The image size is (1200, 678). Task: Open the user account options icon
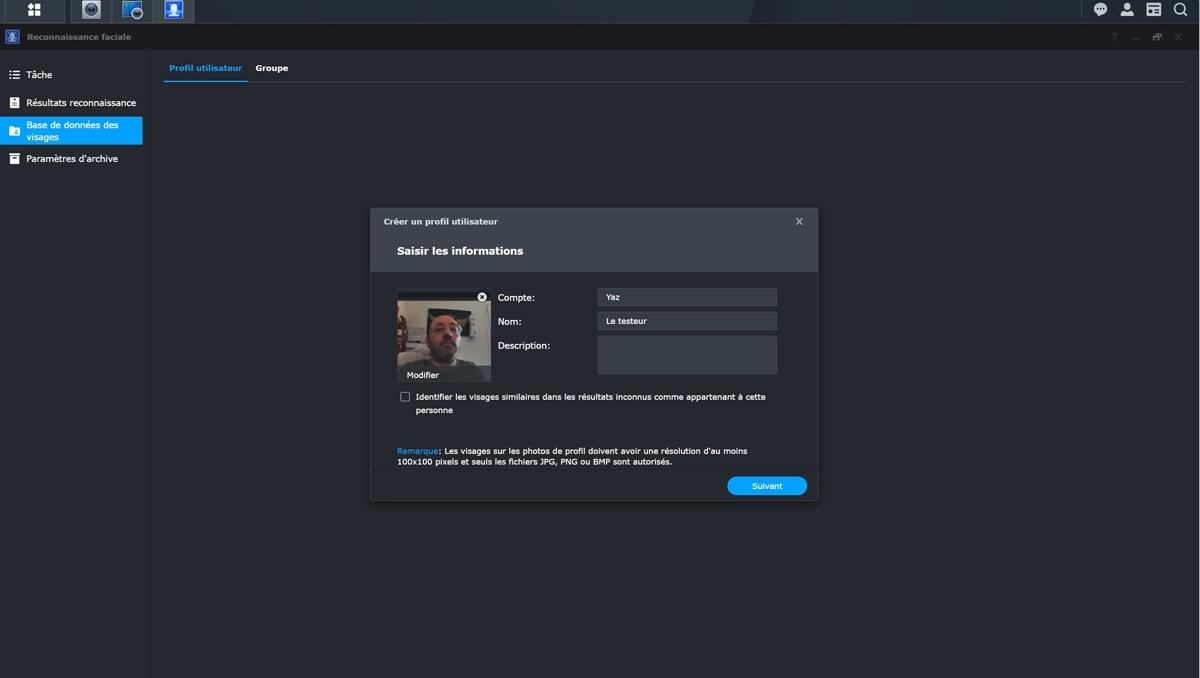(x=1127, y=10)
